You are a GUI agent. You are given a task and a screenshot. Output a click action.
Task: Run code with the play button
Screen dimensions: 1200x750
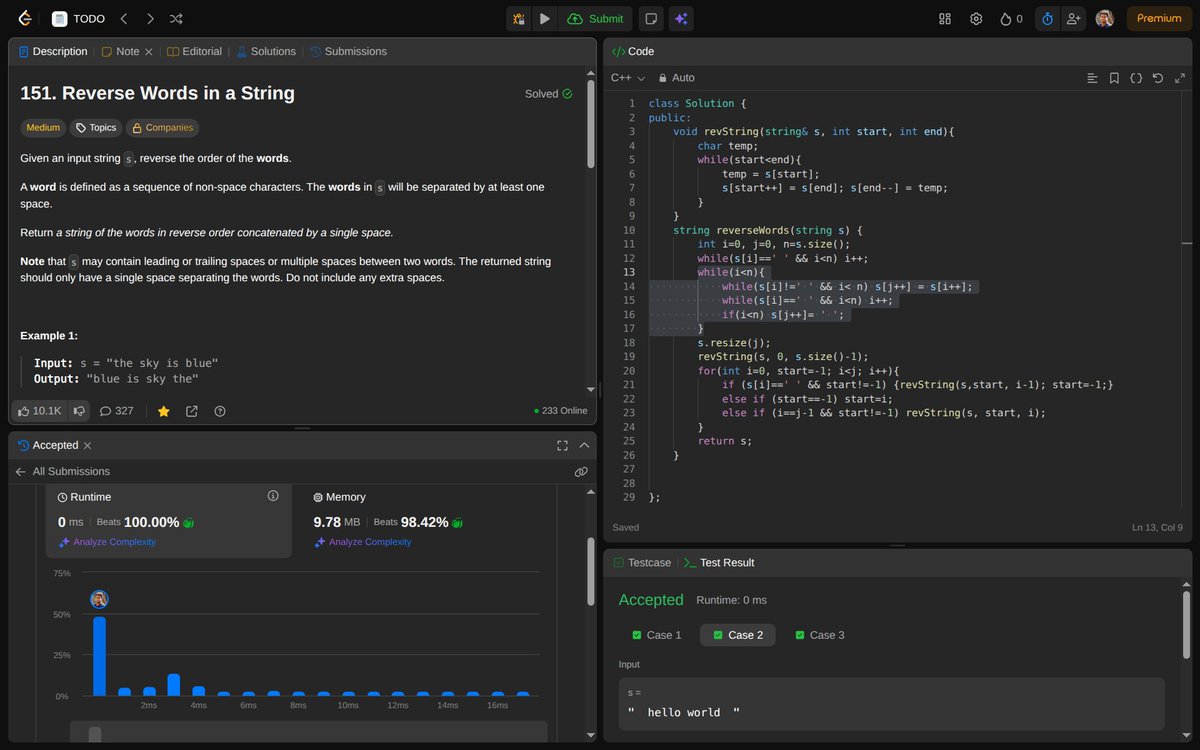point(544,18)
